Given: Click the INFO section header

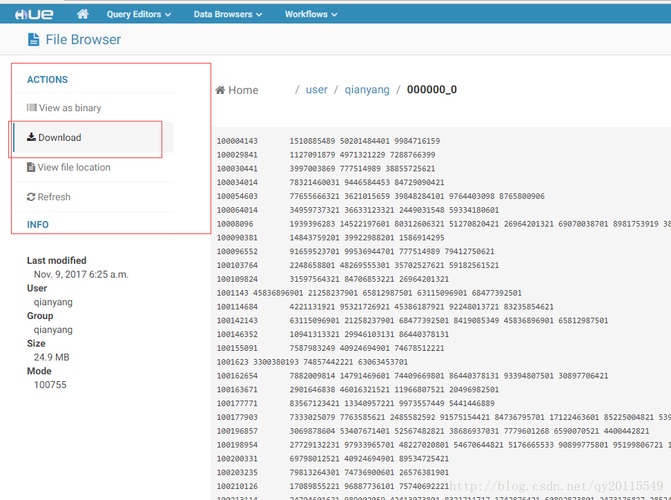Looking at the screenshot, I should click(37, 225).
